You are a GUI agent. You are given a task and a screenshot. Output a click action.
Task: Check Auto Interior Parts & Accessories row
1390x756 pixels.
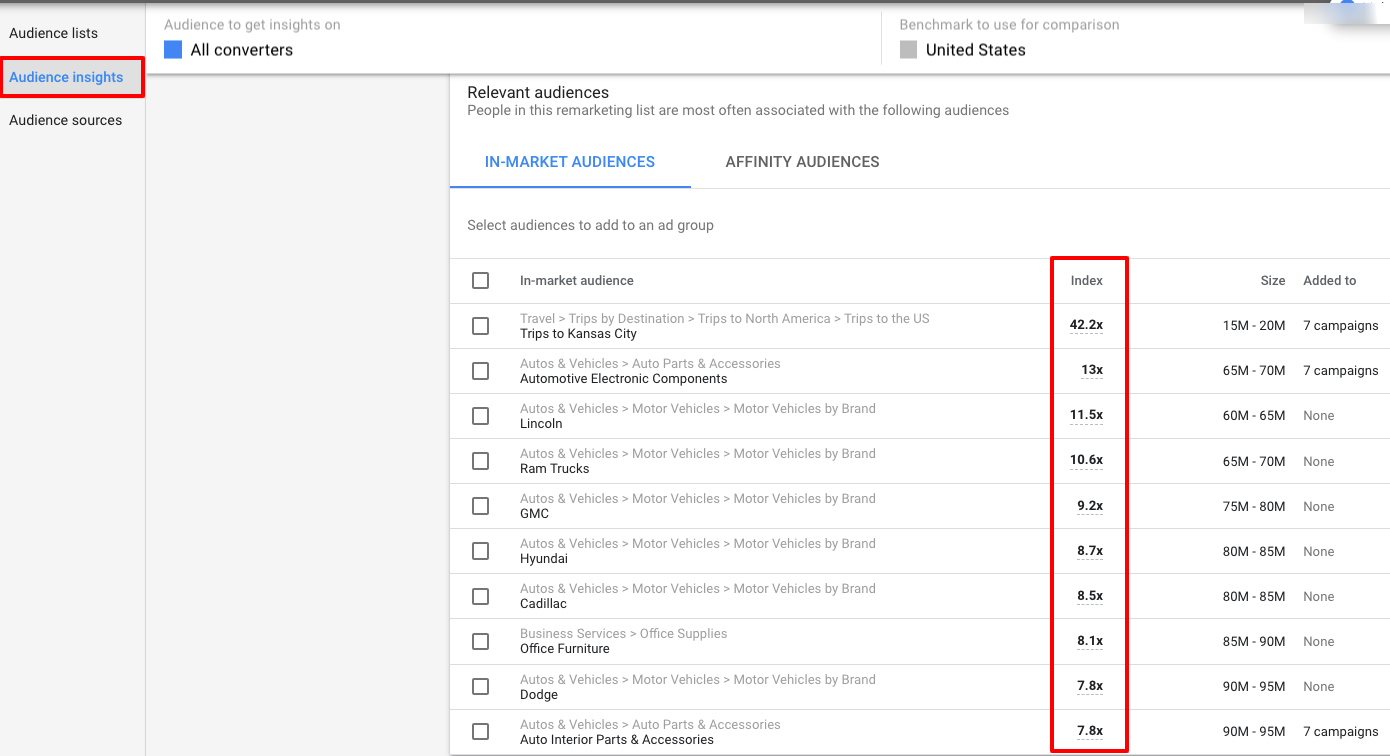[481, 731]
